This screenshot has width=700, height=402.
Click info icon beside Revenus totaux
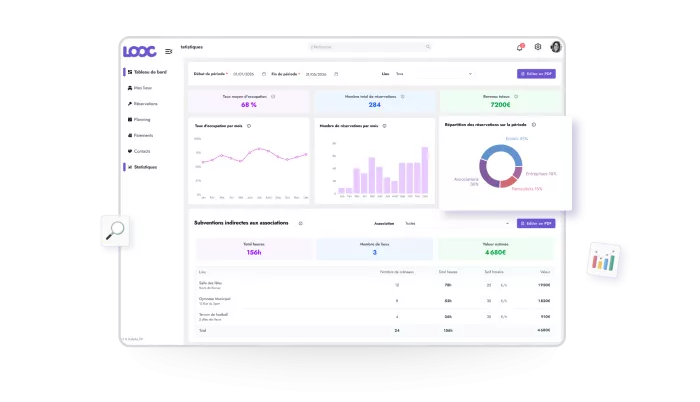(x=516, y=96)
